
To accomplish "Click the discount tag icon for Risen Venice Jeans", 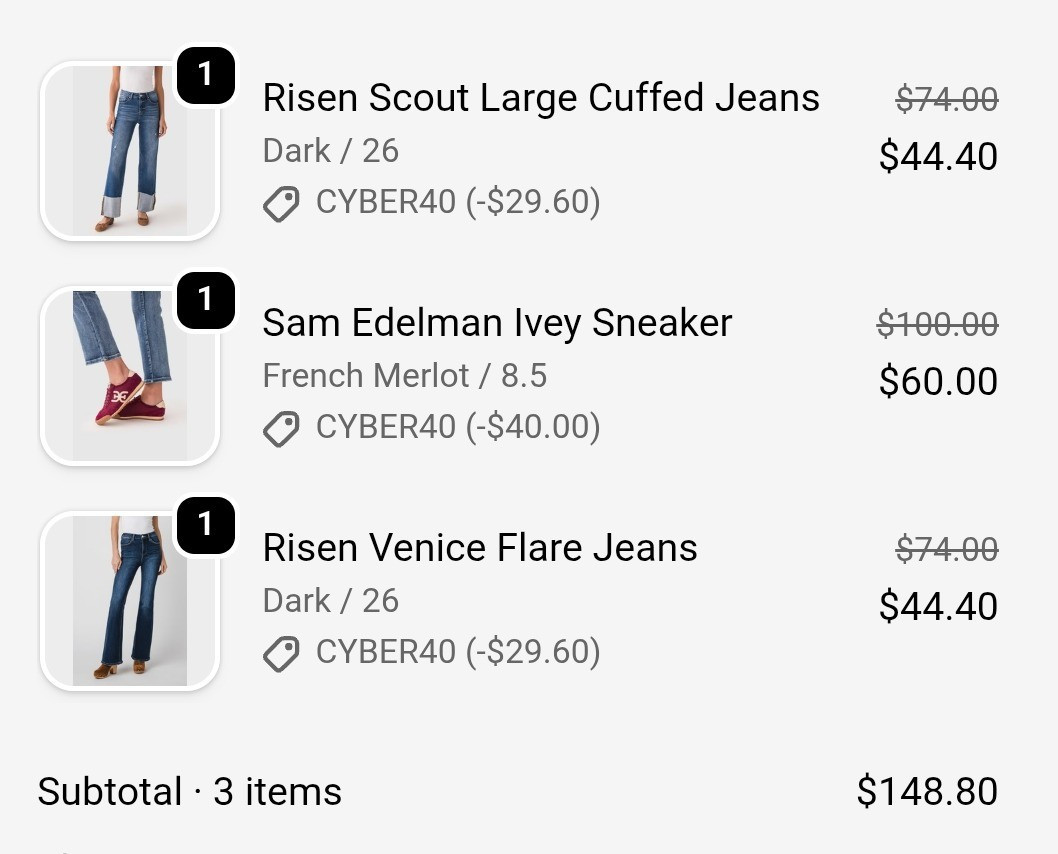I will point(282,652).
